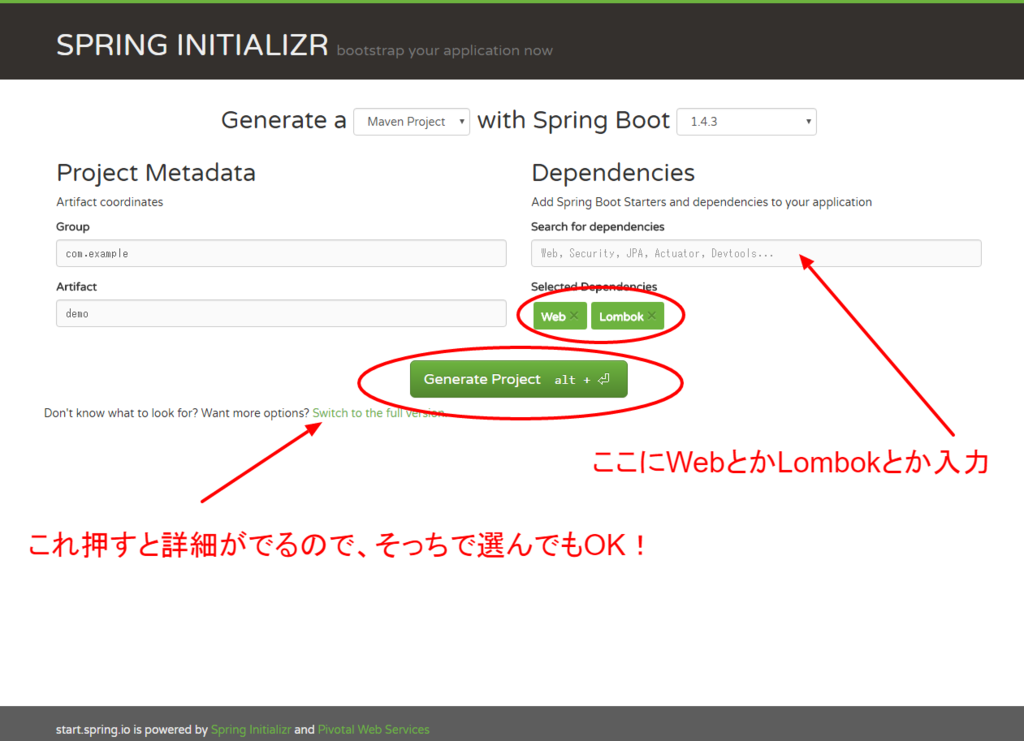Open the Spring Boot version 1.4.3 dropdown
The height and width of the screenshot is (741, 1024).
coord(746,121)
